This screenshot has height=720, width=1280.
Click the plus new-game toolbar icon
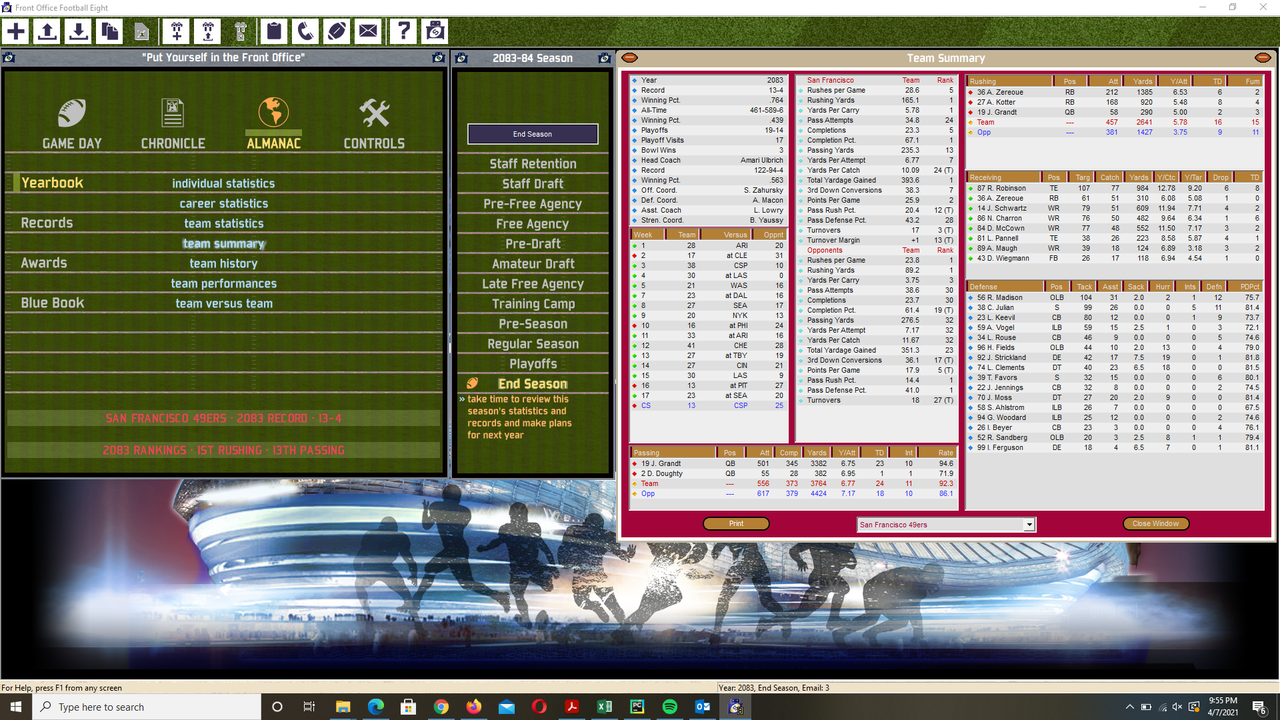16,31
